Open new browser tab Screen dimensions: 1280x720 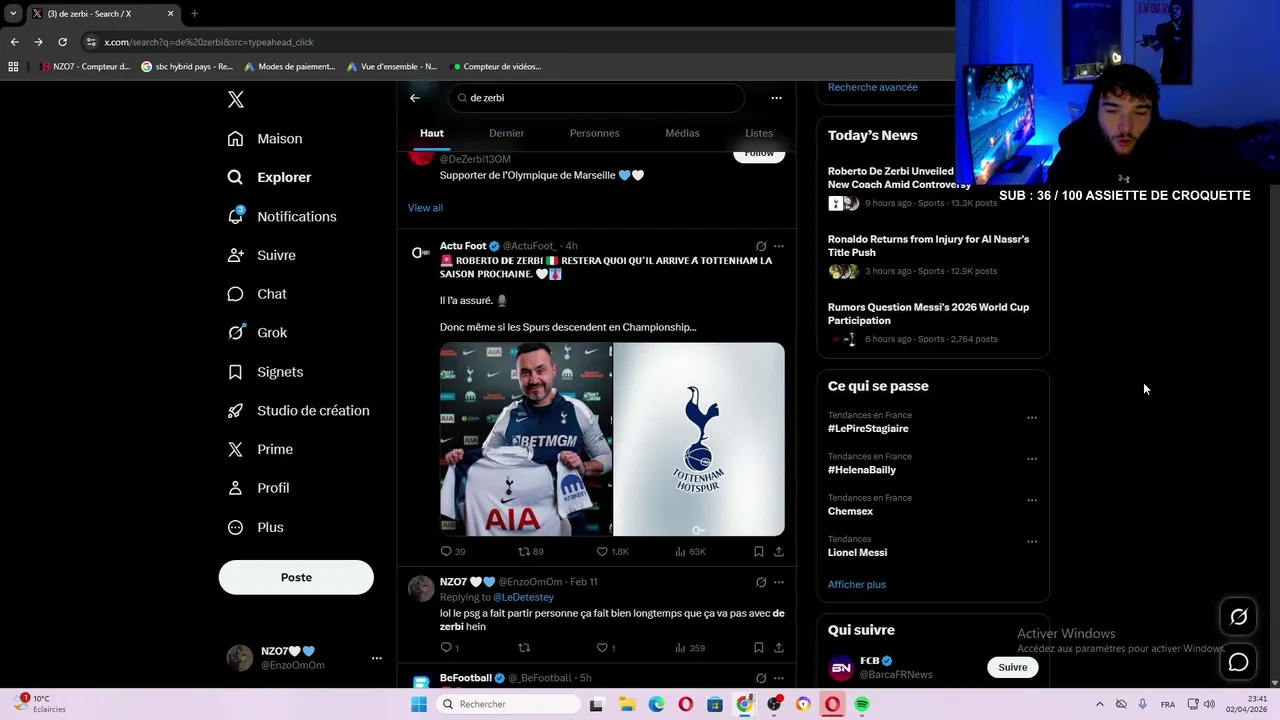[x=194, y=14]
